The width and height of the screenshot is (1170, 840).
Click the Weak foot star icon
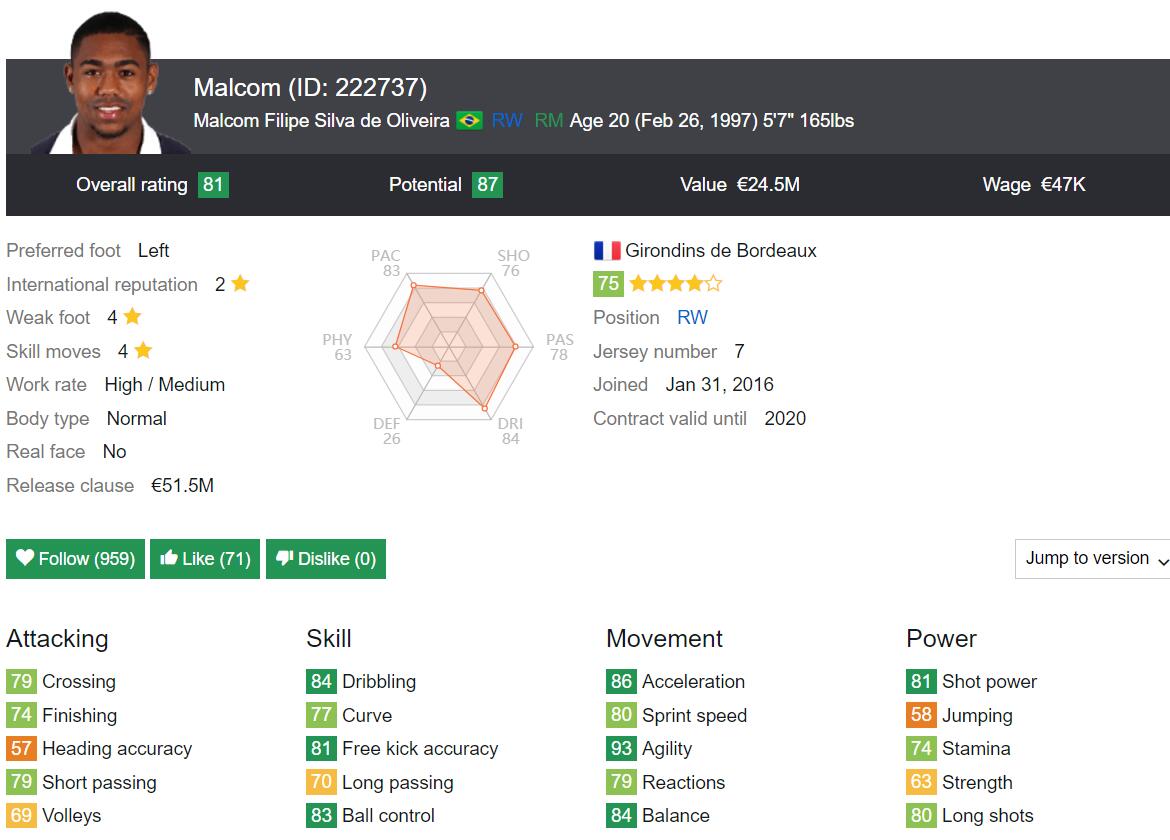pyautogui.click(x=132, y=317)
